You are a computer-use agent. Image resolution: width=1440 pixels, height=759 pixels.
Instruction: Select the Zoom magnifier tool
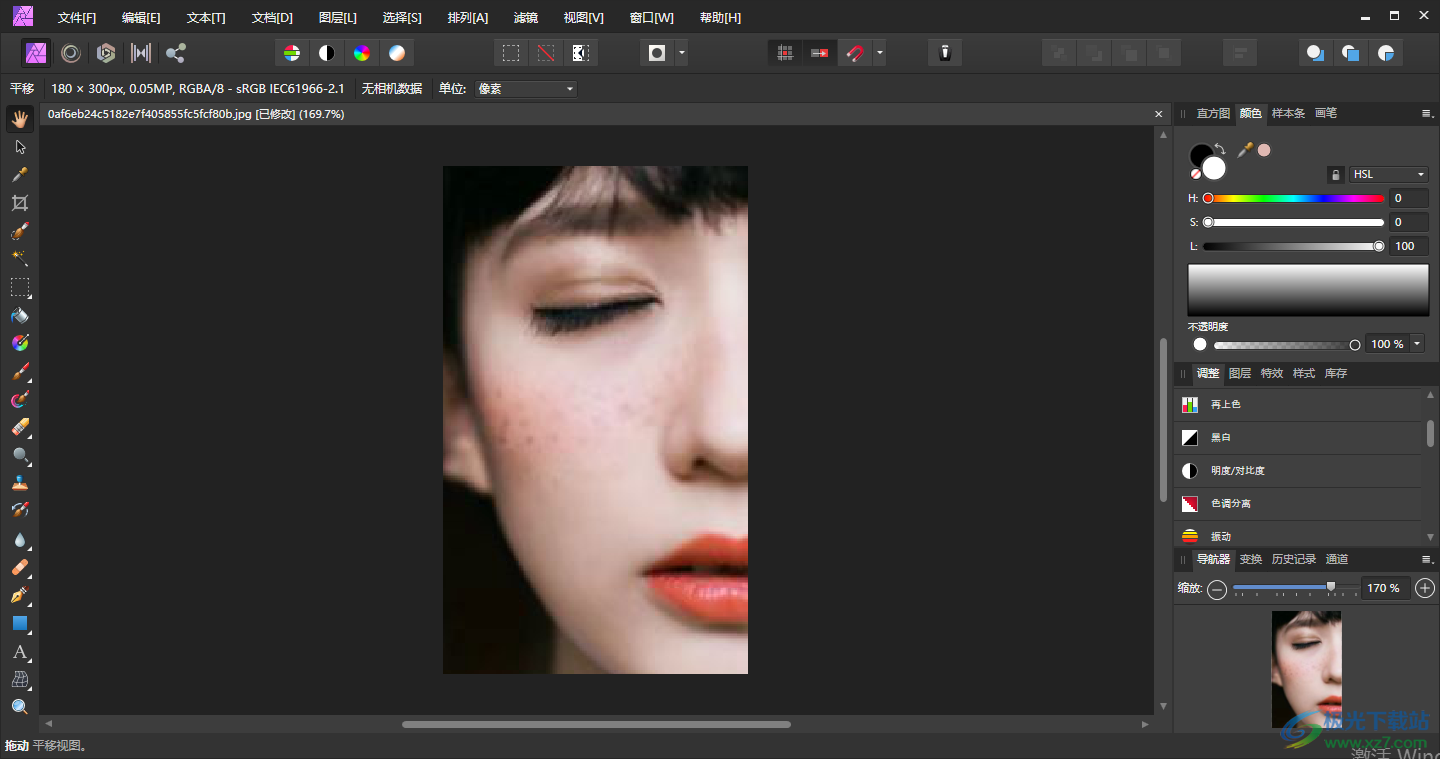point(20,707)
